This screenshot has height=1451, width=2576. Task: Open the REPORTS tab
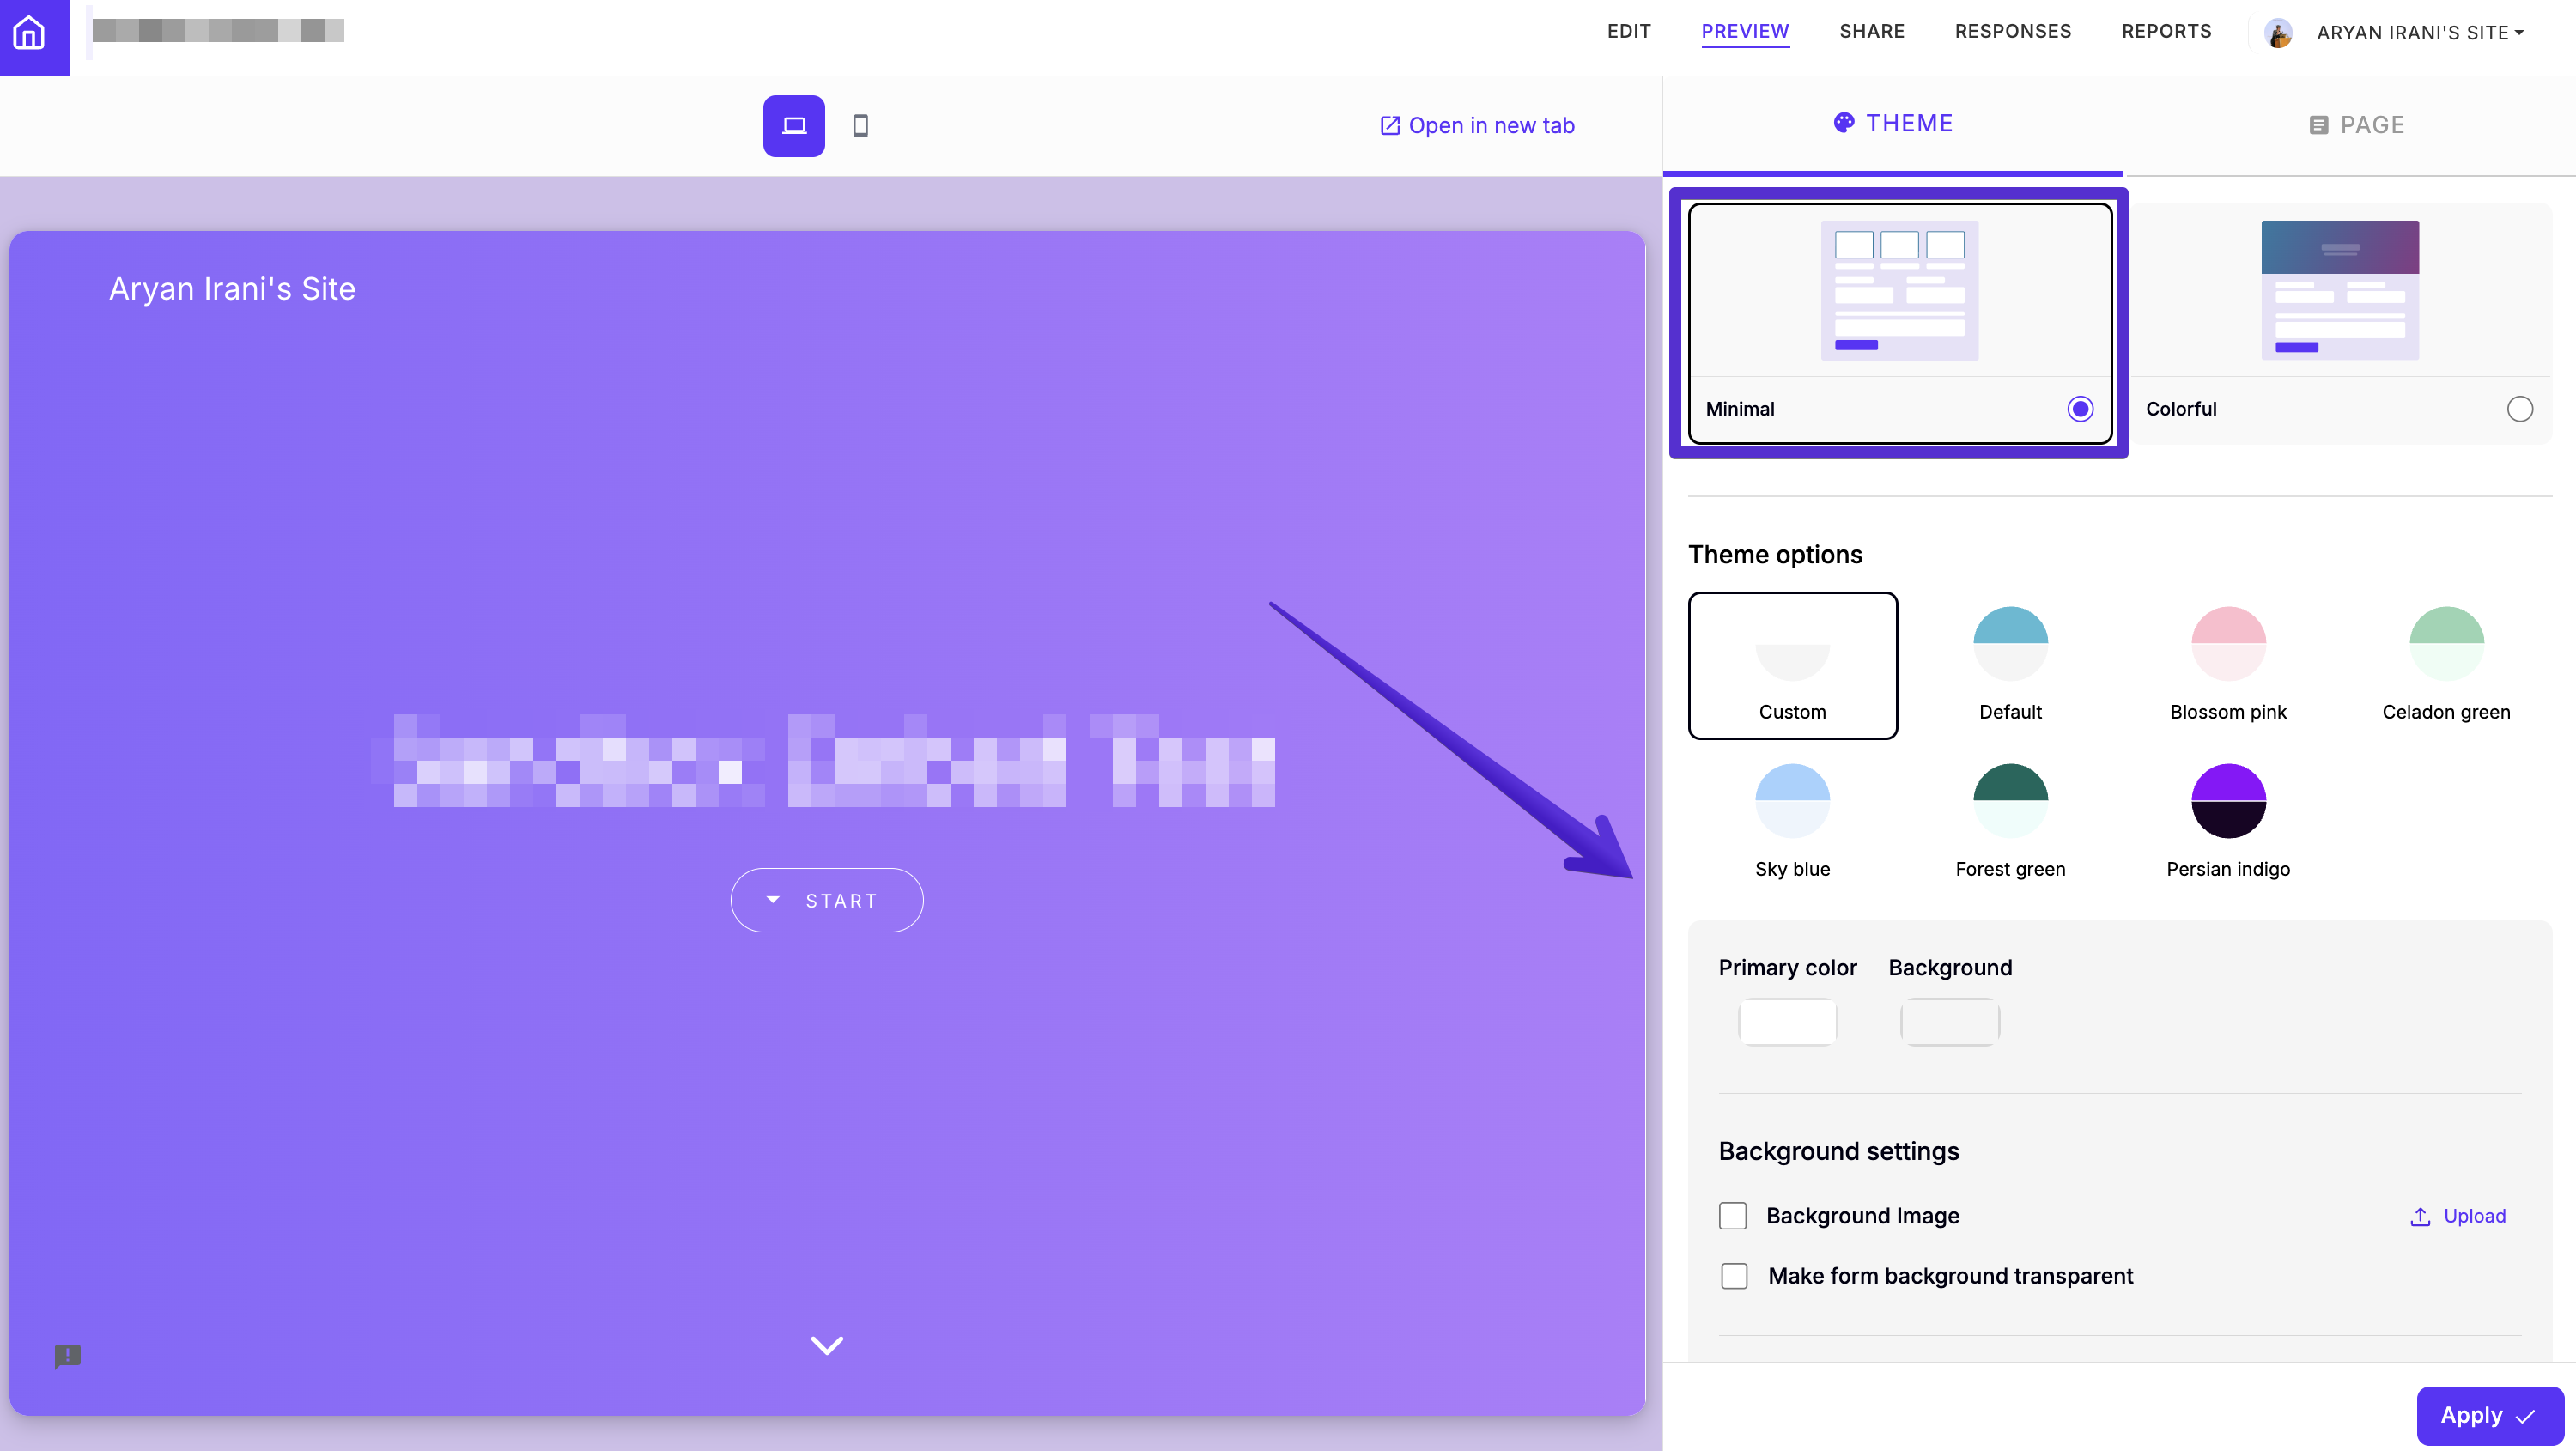click(2166, 31)
